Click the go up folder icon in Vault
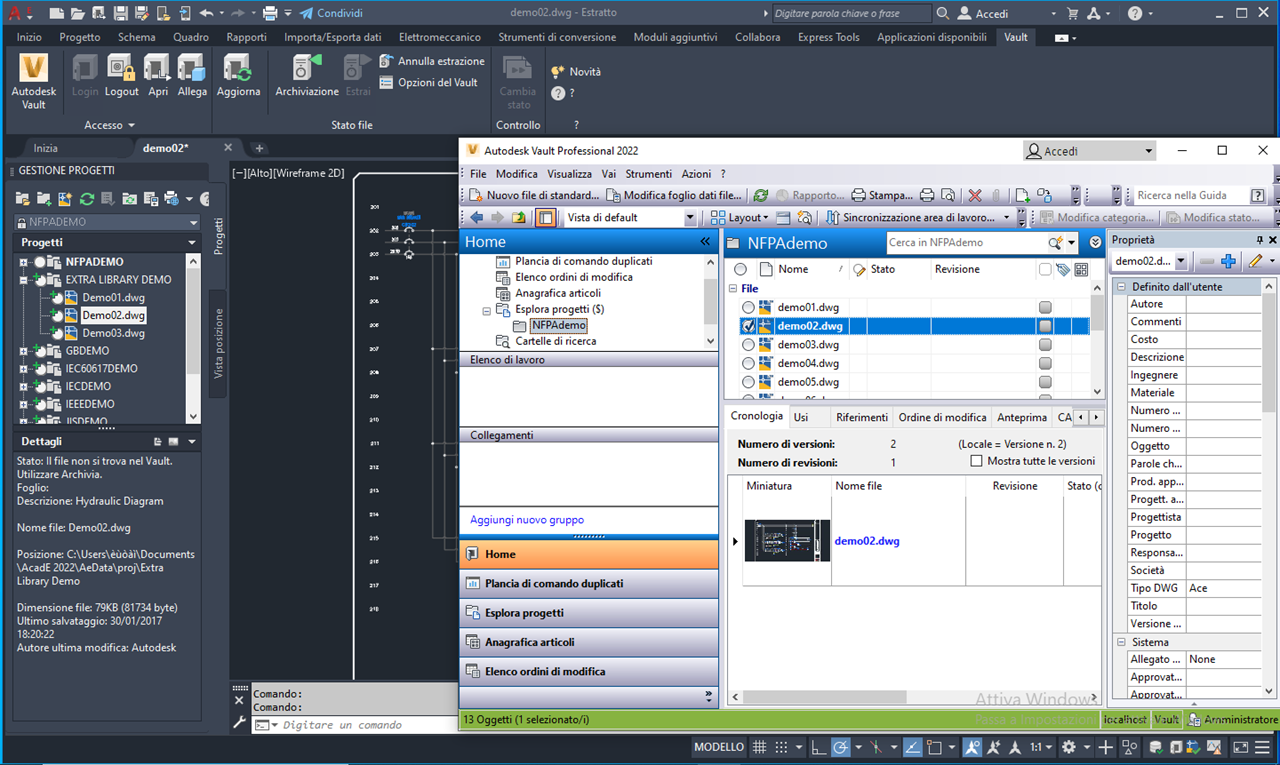The height and width of the screenshot is (765, 1280). (519, 217)
